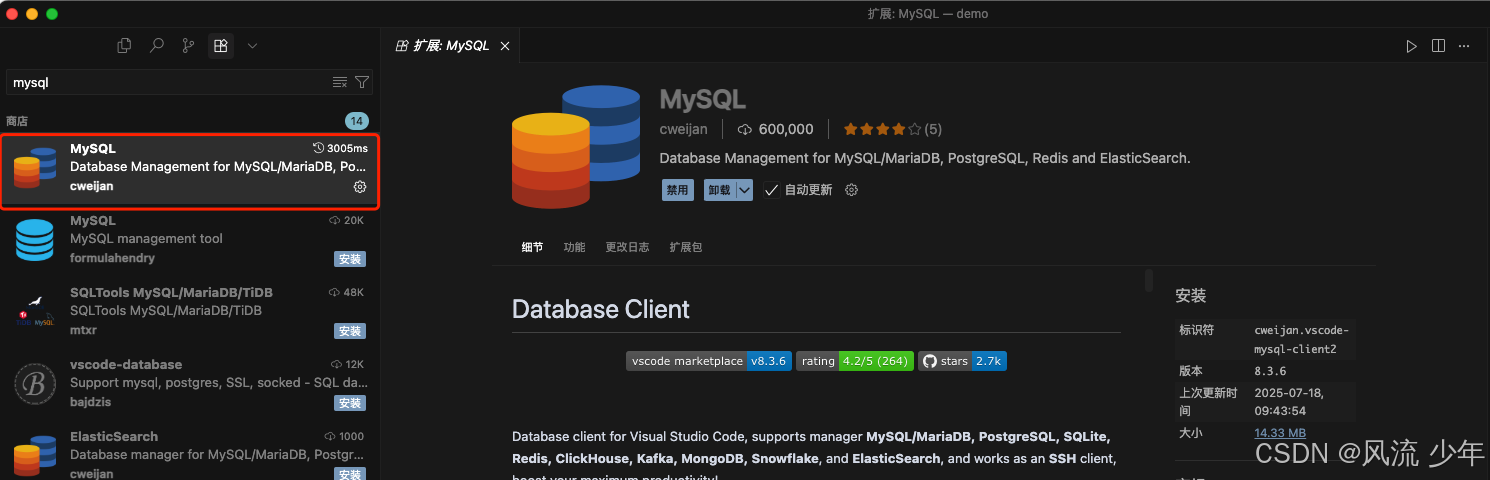
Task: Open editor more actions ellipsis
Action: coord(1465,46)
